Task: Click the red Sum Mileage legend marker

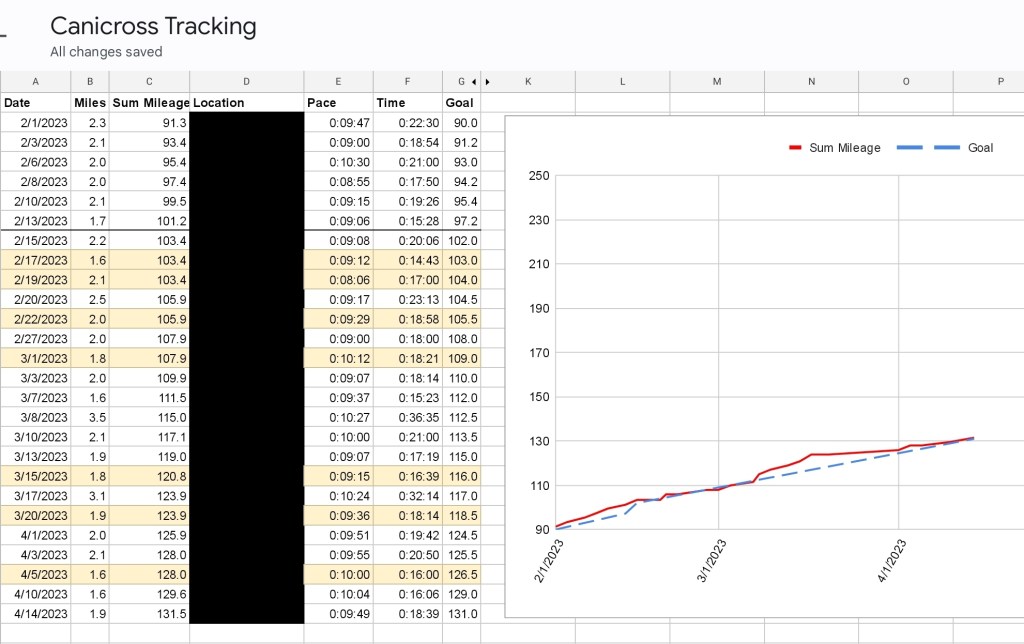Action: [x=796, y=148]
